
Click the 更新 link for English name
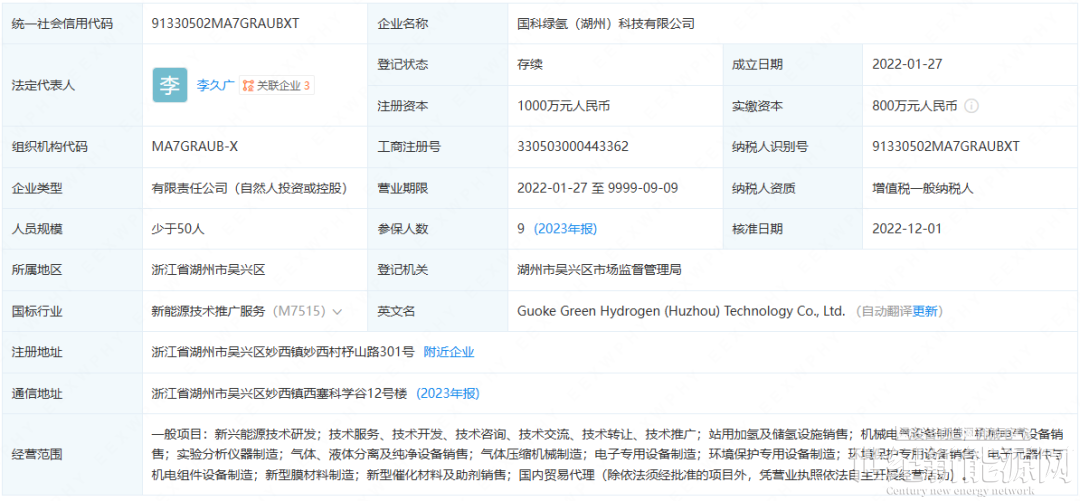(x=925, y=311)
